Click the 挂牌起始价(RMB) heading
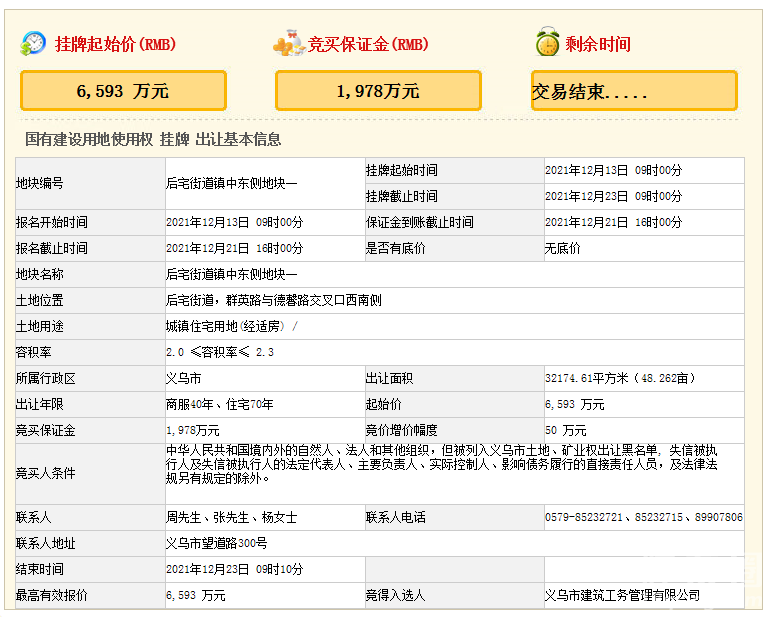The image size is (778, 617). click(x=115, y=45)
